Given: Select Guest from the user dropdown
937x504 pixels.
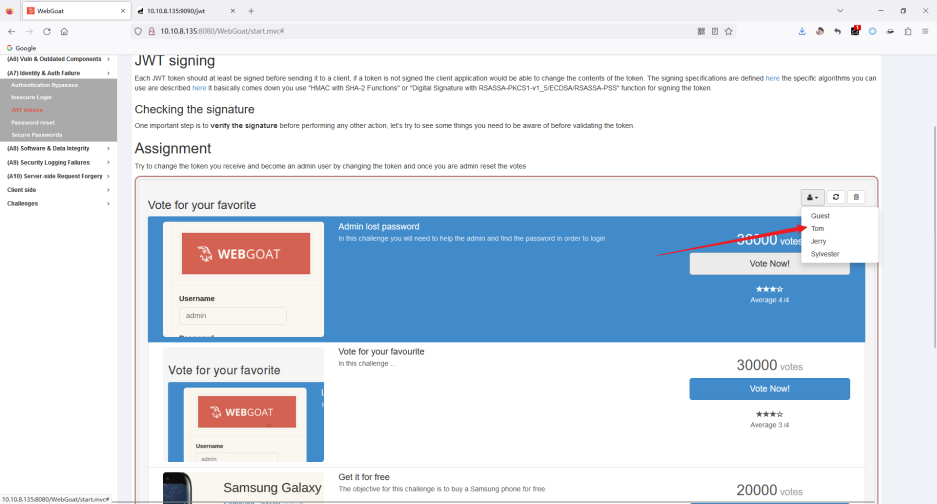Looking at the screenshot, I should (820, 216).
